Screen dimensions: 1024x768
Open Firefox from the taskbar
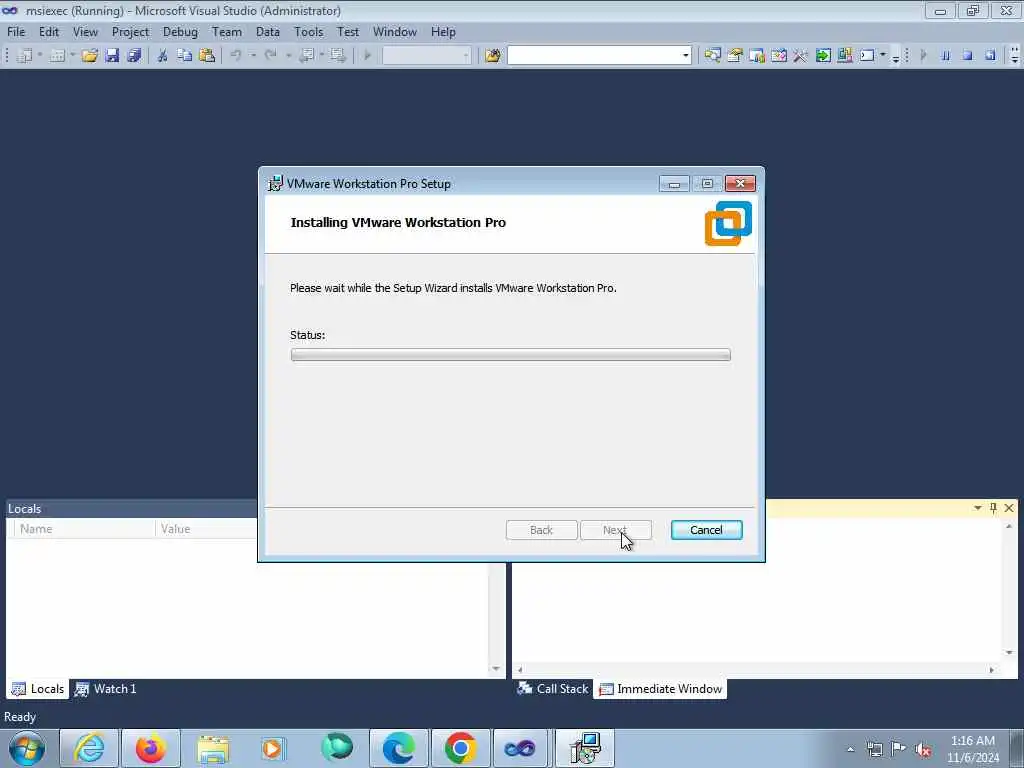[x=150, y=748]
